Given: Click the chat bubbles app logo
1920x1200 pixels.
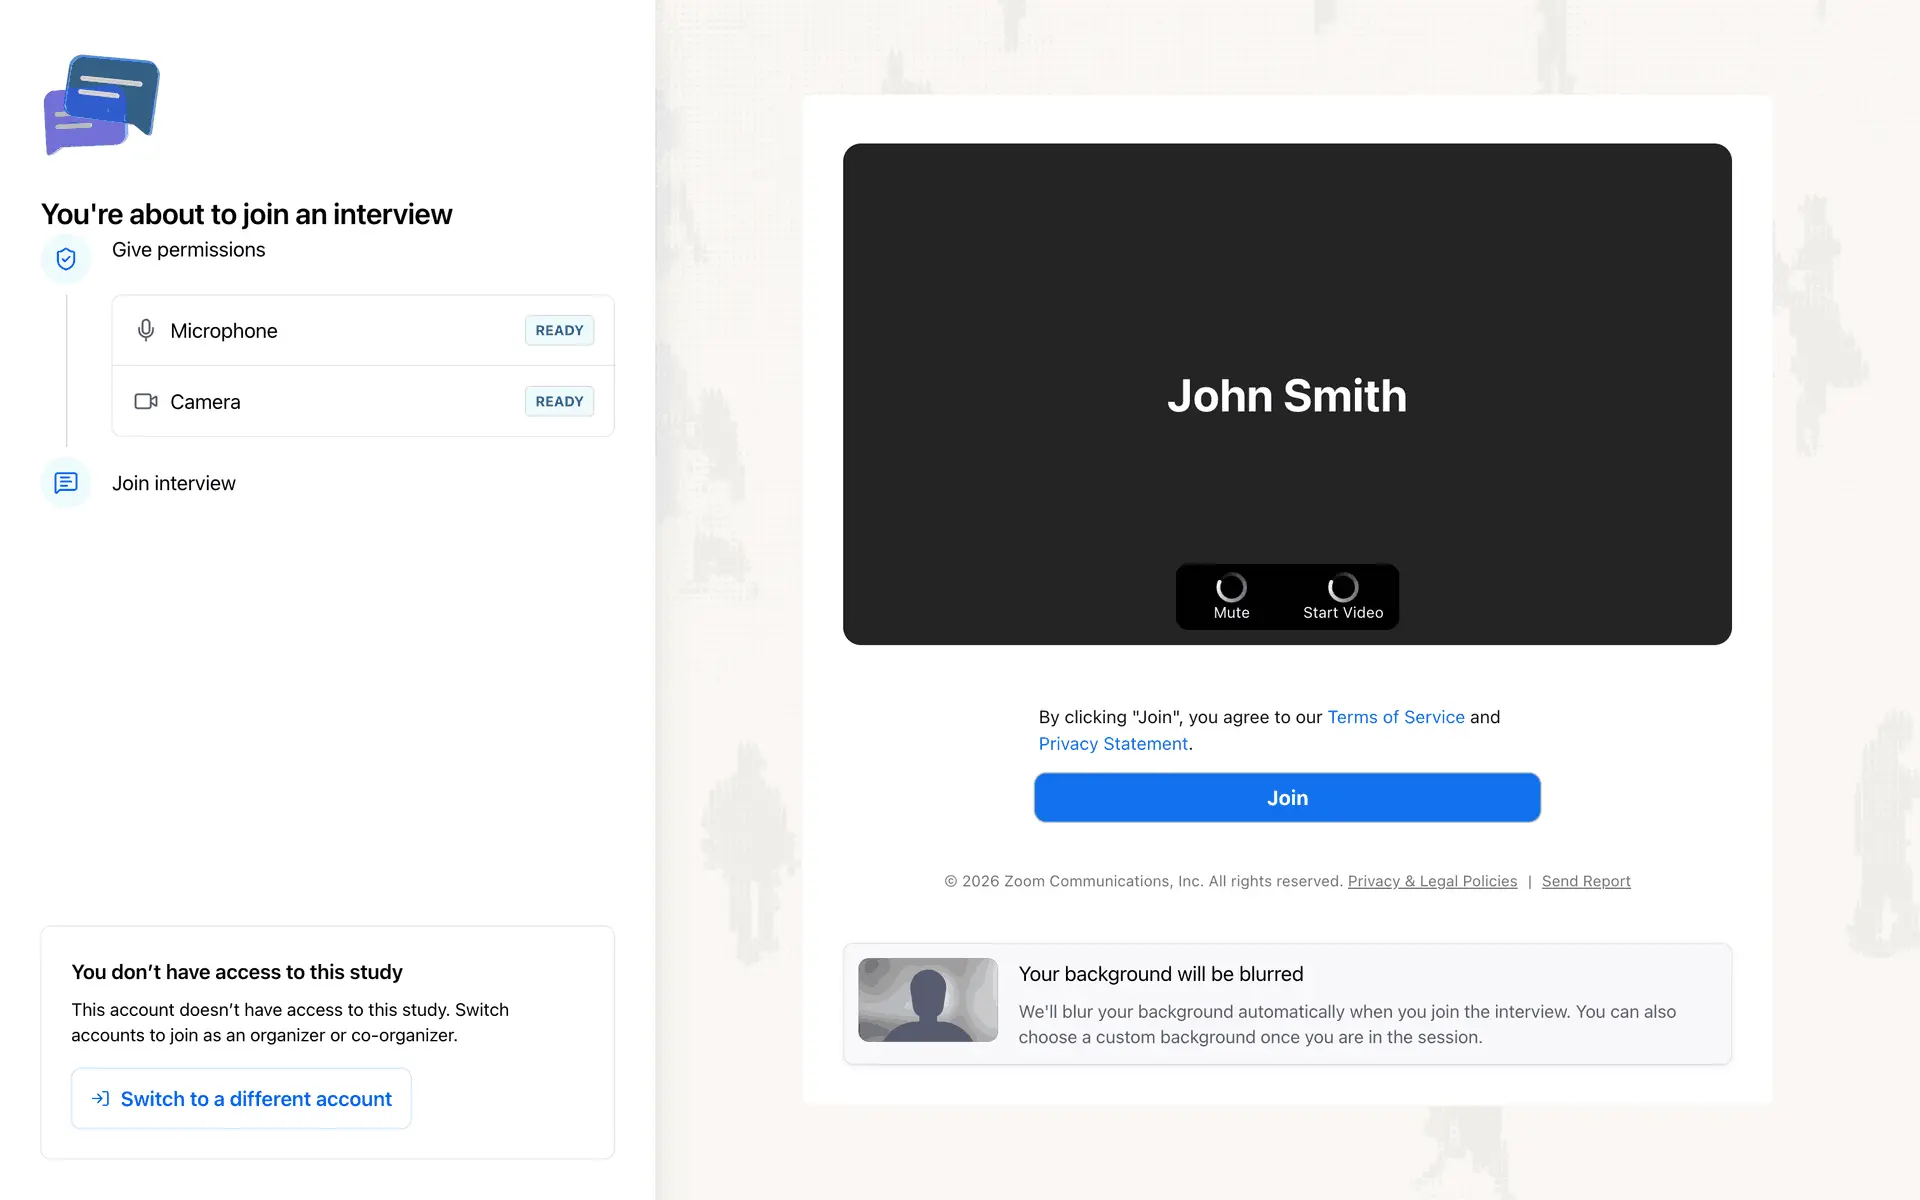Looking at the screenshot, I should (101, 104).
